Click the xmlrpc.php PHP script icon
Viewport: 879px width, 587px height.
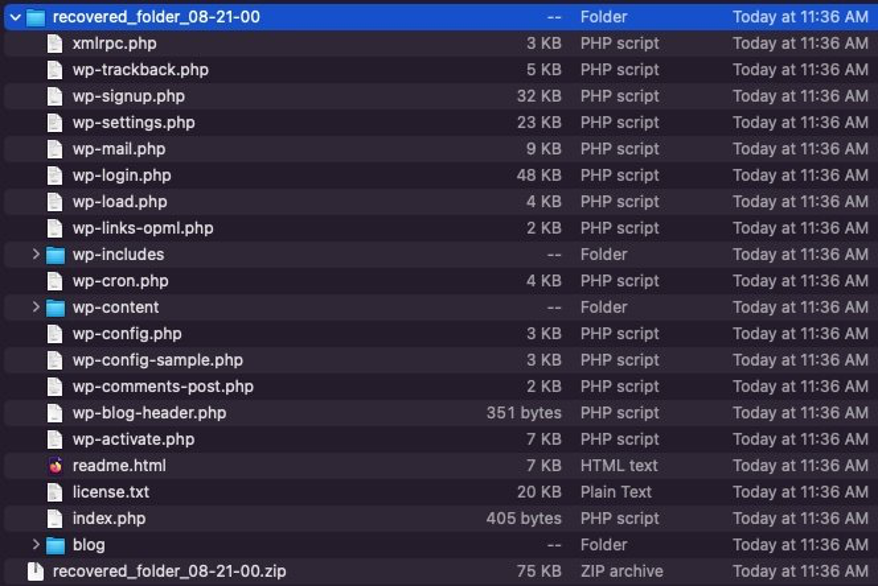click(52, 43)
